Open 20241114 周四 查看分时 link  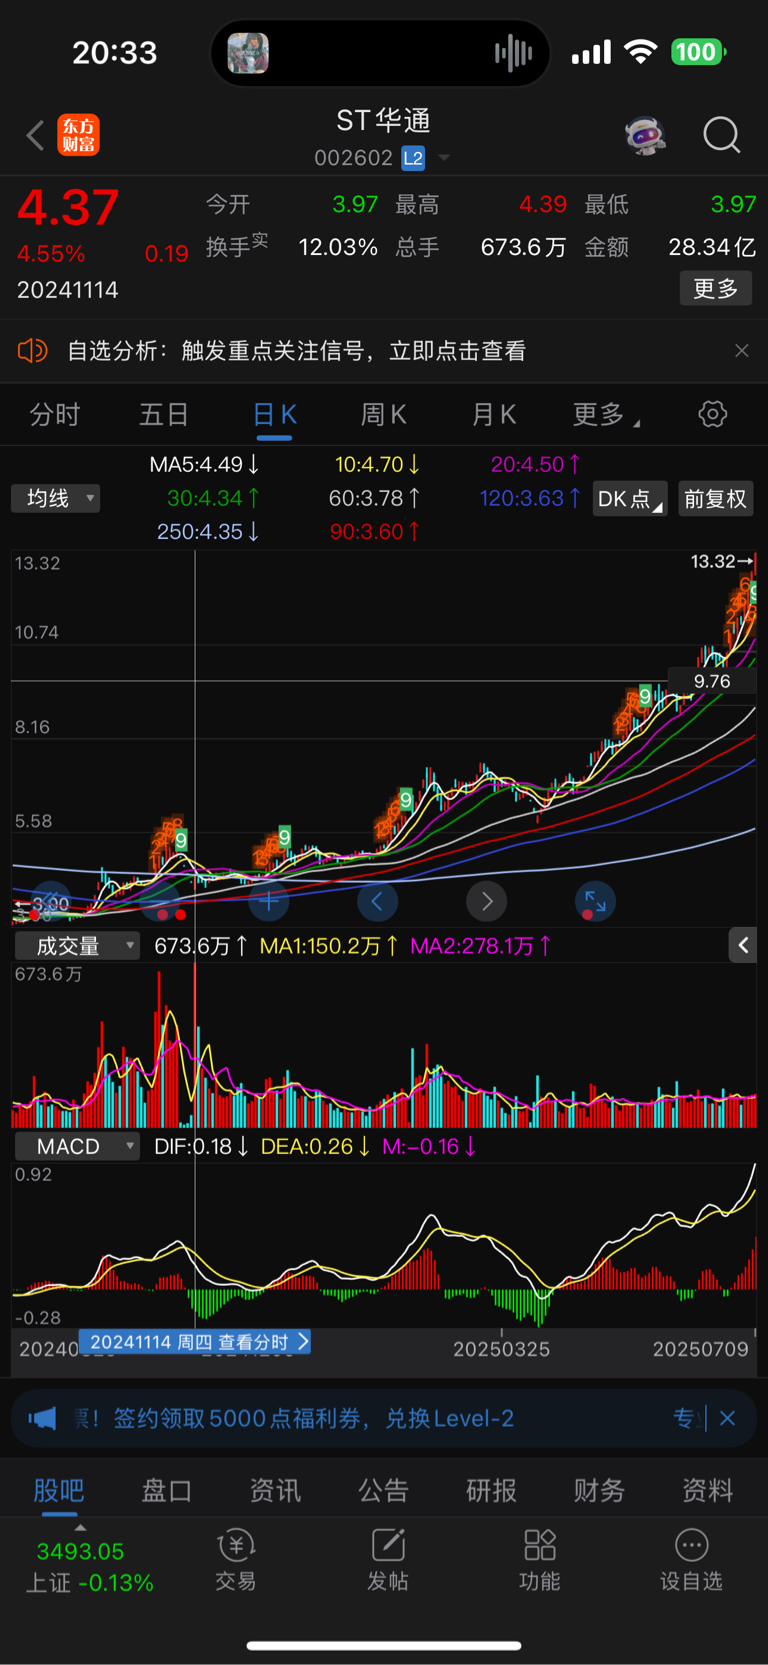pyautogui.click(x=196, y=1342)
